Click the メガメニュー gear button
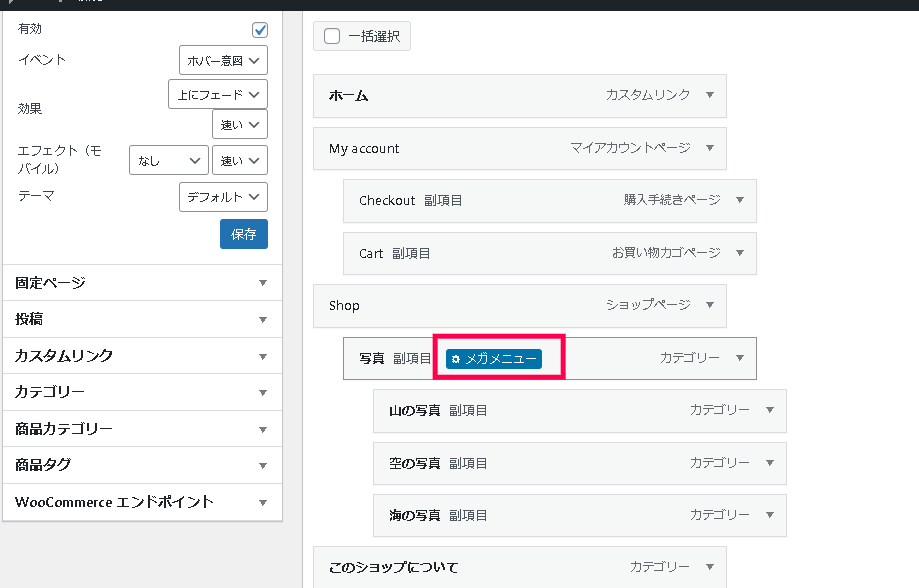Screen dimensions: 919x588 pyautogui.click(x=493, y=359)
